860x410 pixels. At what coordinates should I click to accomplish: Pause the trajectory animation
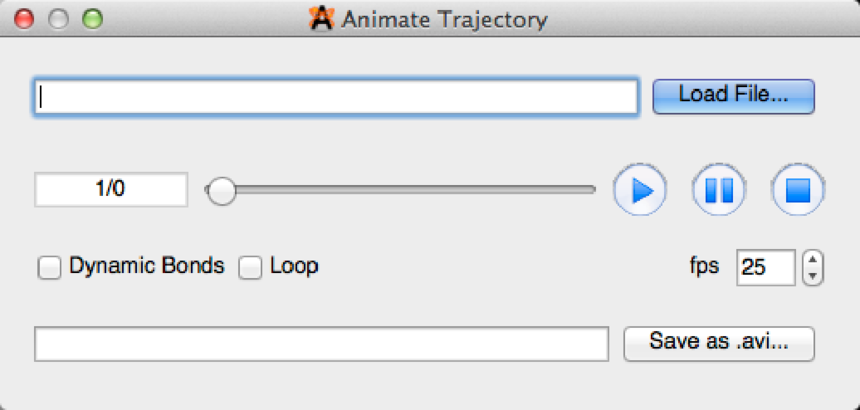point(718,189)
